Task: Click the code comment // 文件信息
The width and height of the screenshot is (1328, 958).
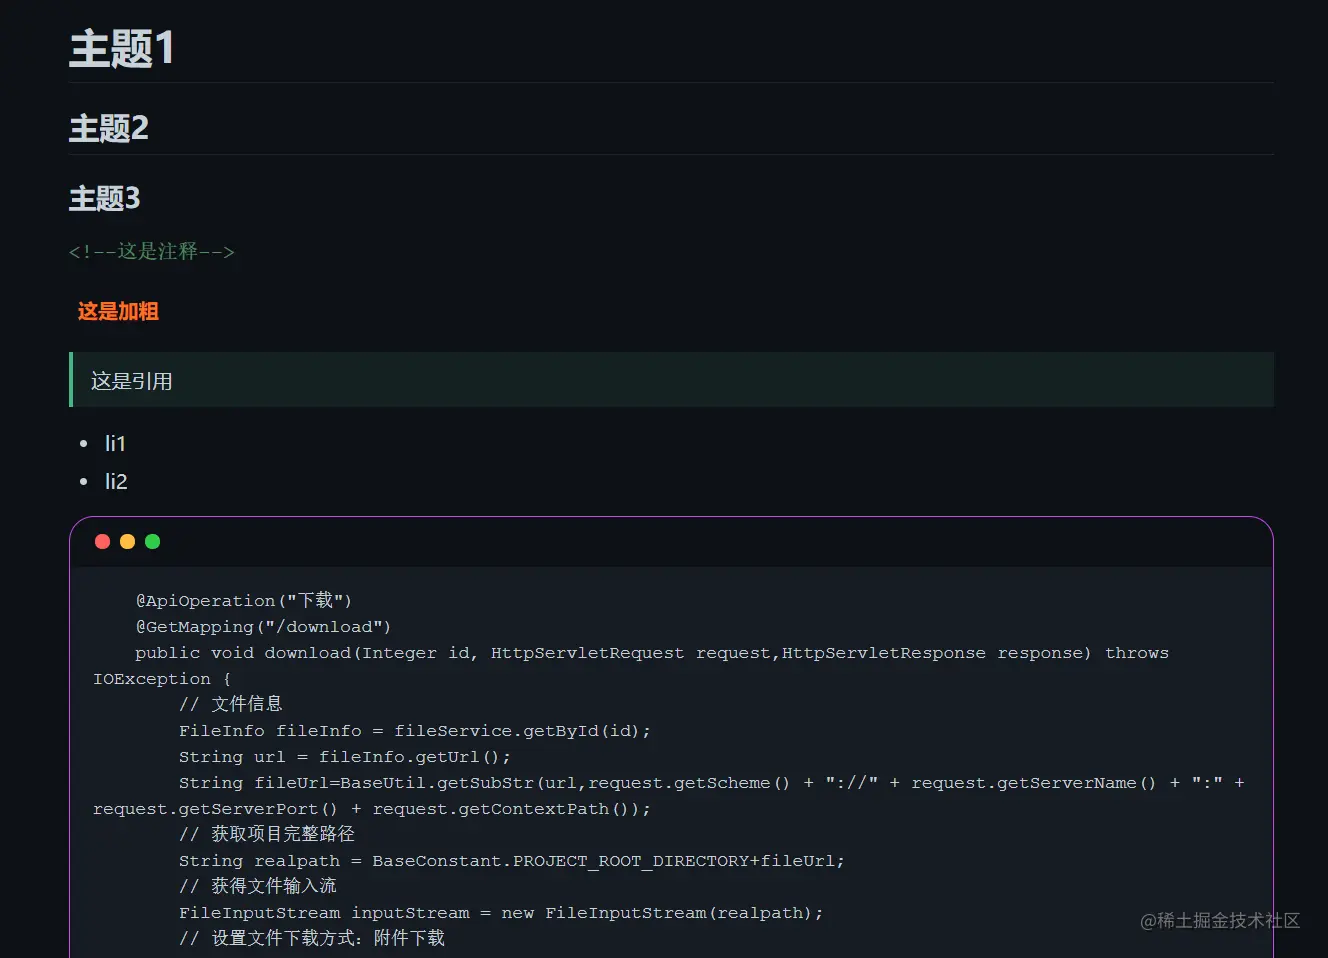Action: click(x=231, y=704)
